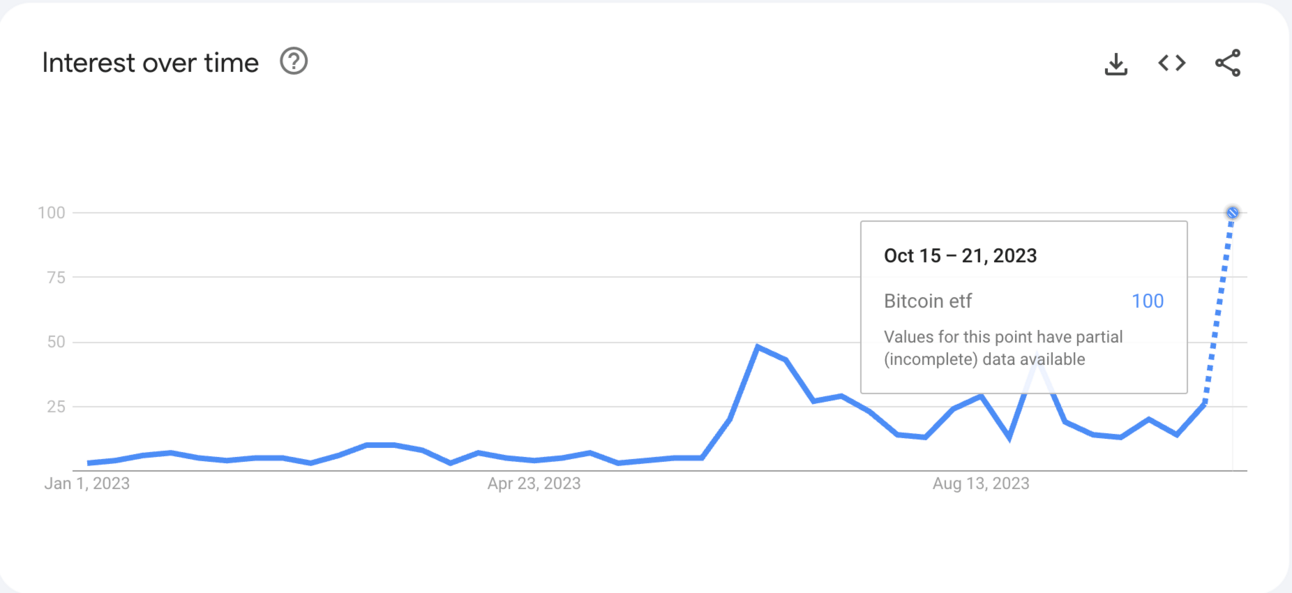Click the Interest over time heading
The width and height of the screenshot is (1292, 593).
[150, 63]
